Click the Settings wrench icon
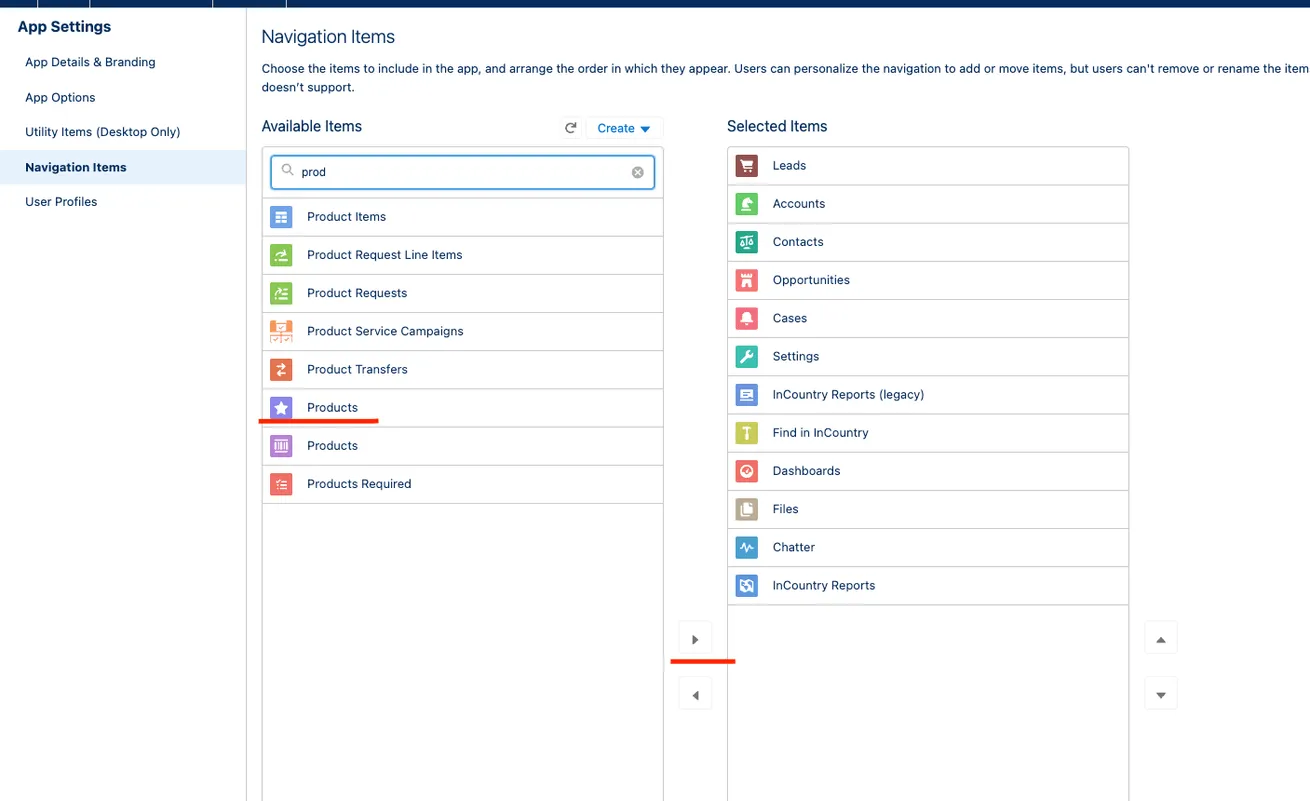 click(x=747, y=357)
